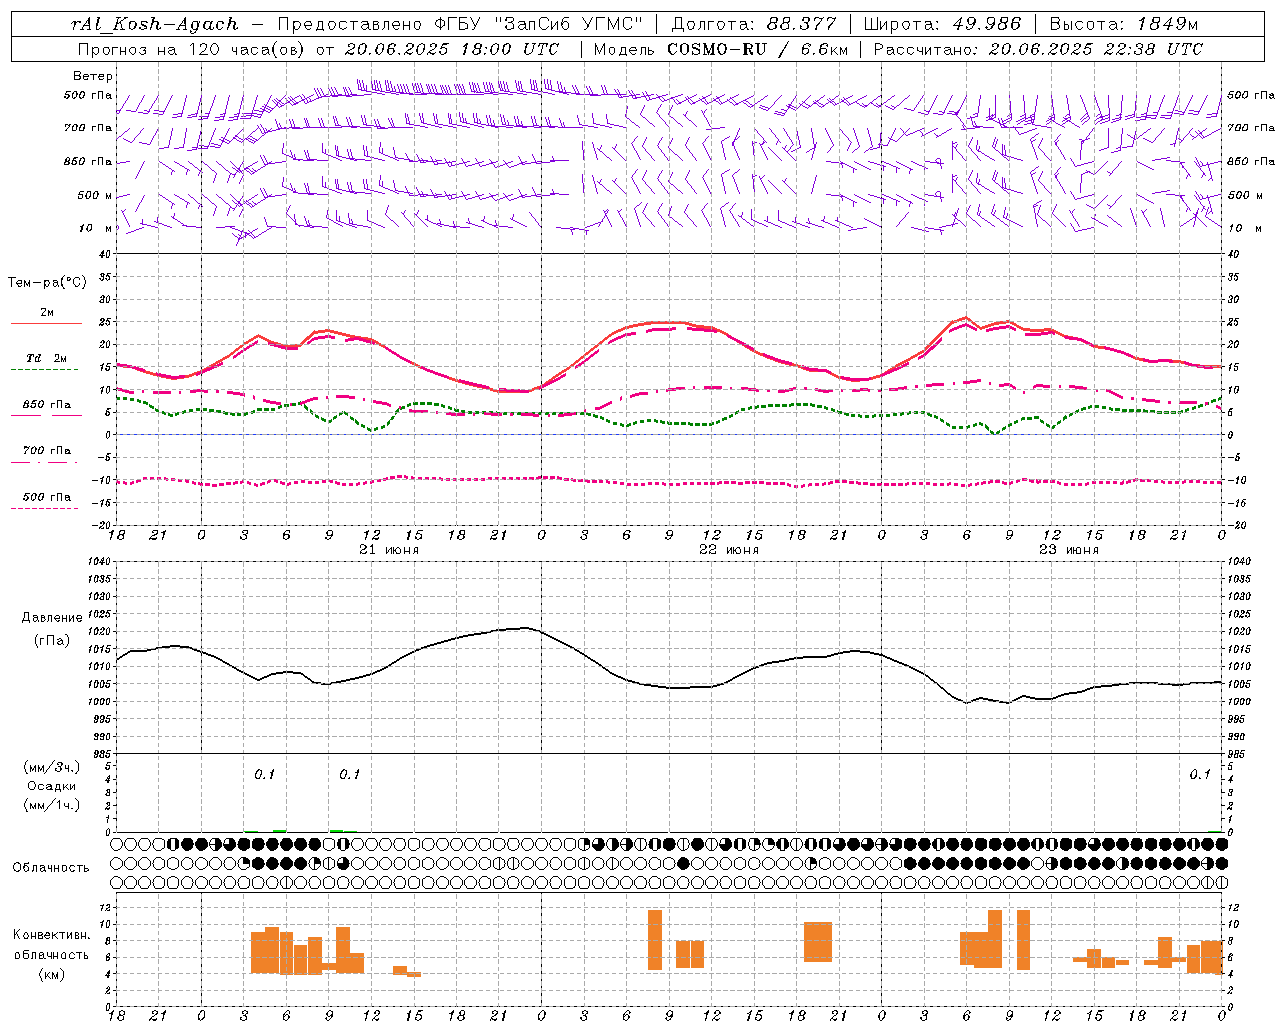Click the Тем-ра(°C) panel label
The height and width of the screenshot is (1024, 1280).
click(x=47, y=283)
